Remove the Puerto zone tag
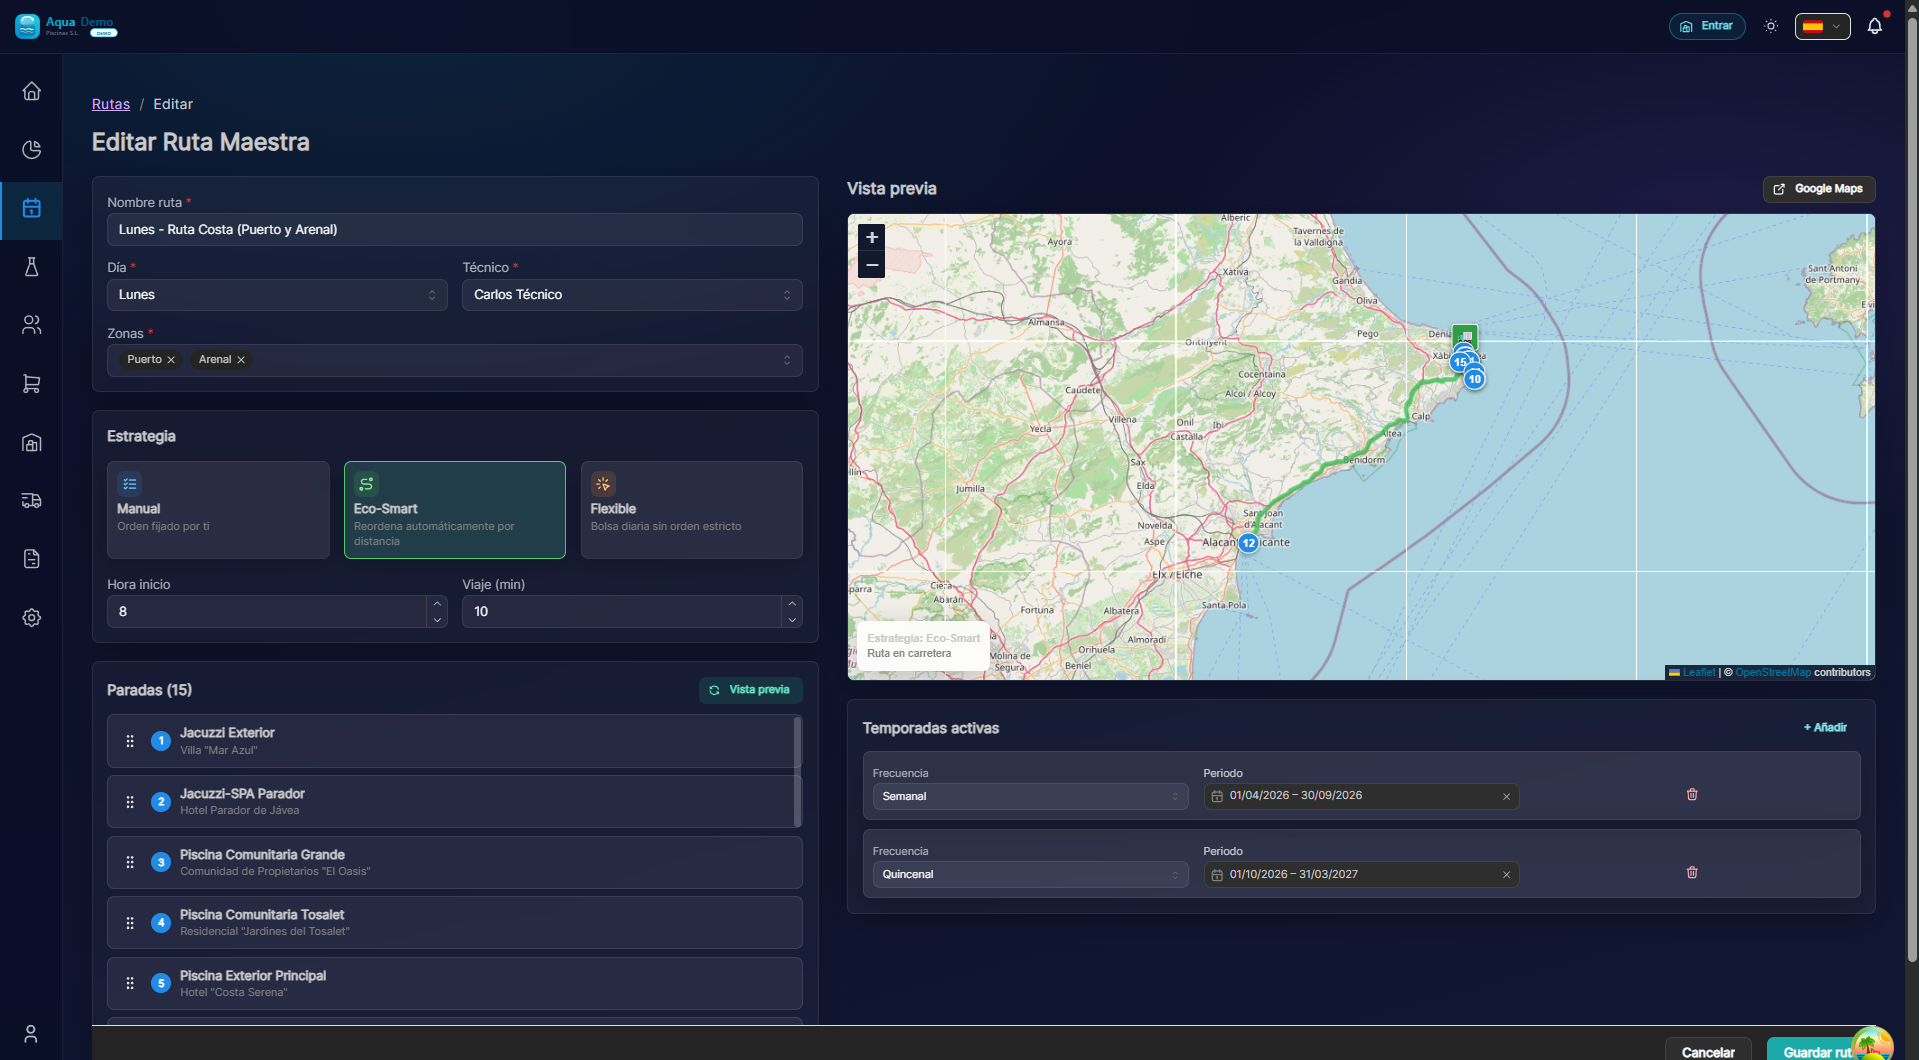 tap(171, 360)
